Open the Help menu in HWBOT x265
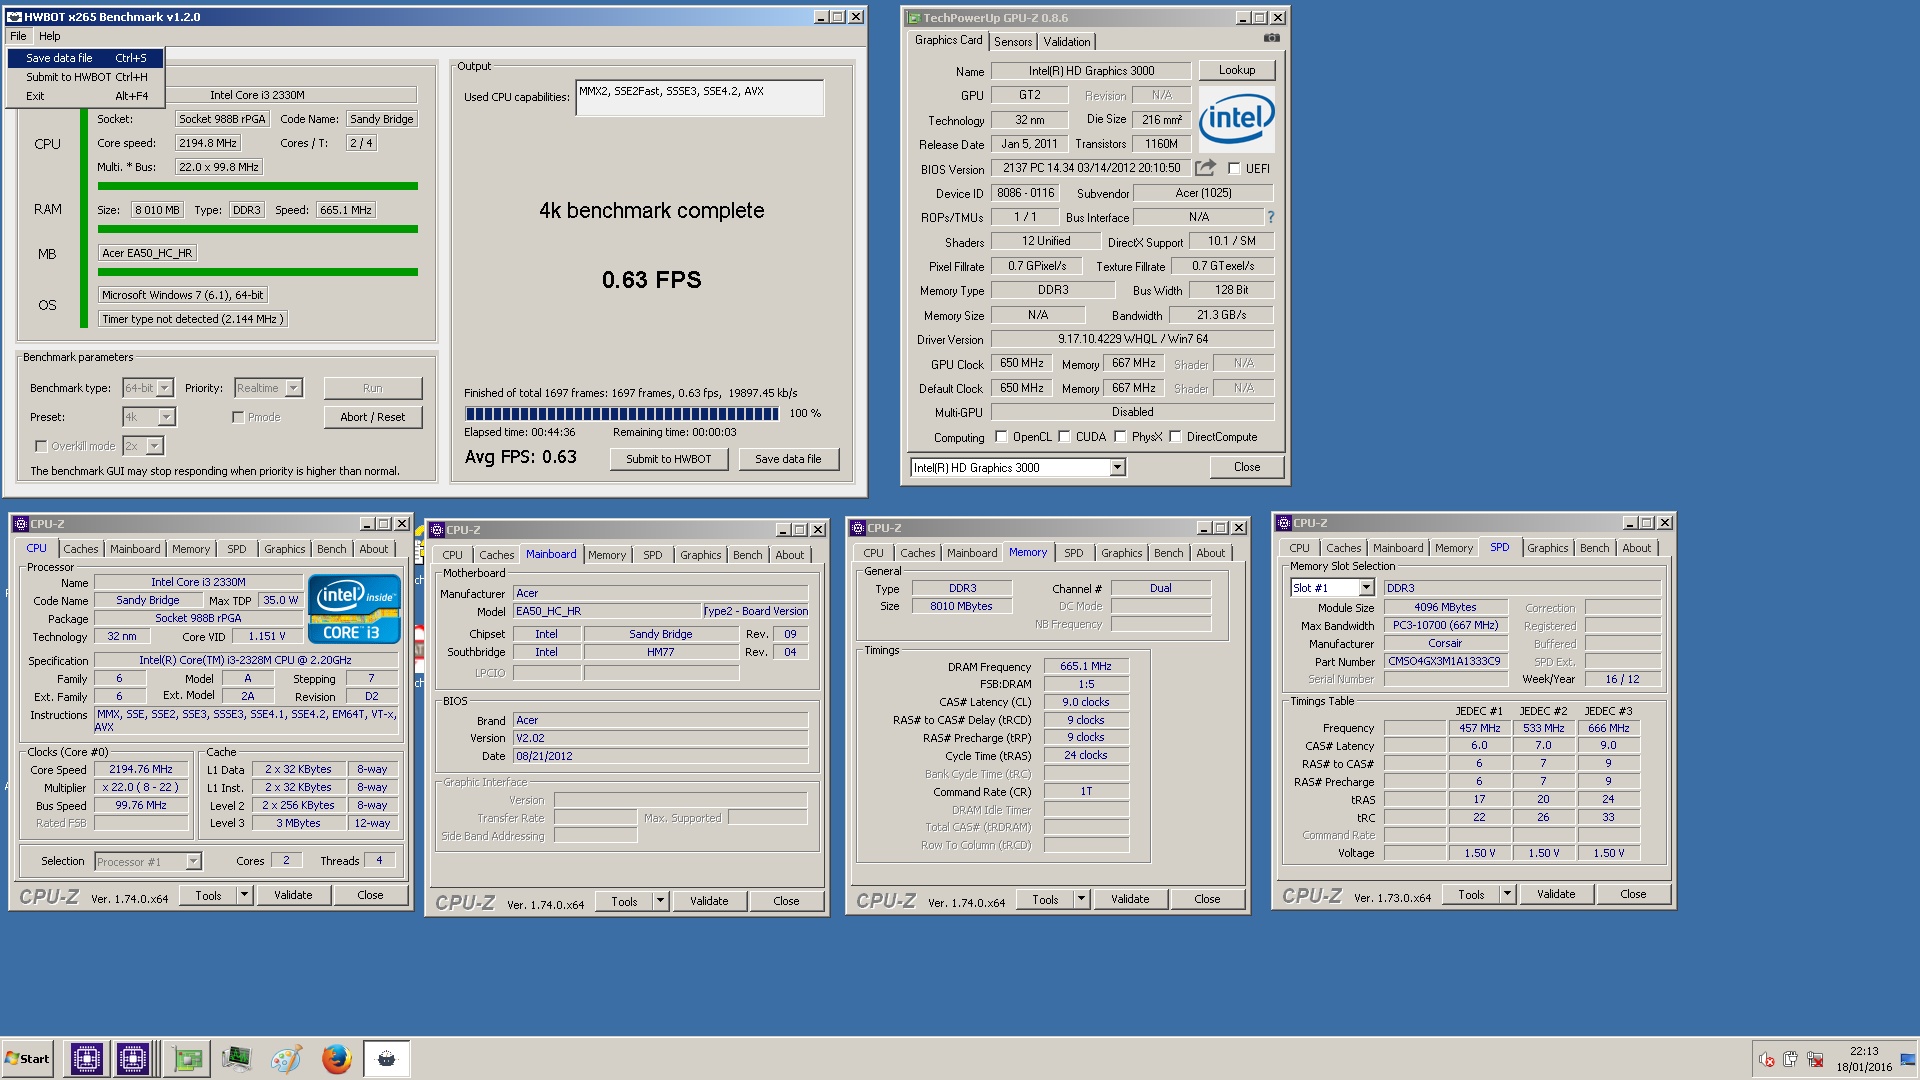Screen dimensions: 1920x1080 [x=49, y=36]
